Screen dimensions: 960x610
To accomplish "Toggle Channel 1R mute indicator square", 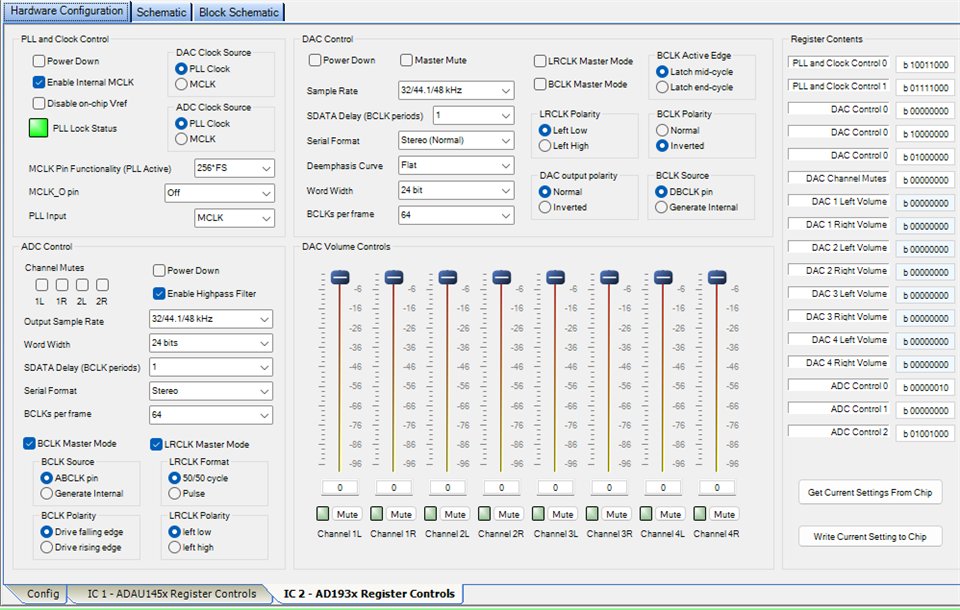I will 377,513.
